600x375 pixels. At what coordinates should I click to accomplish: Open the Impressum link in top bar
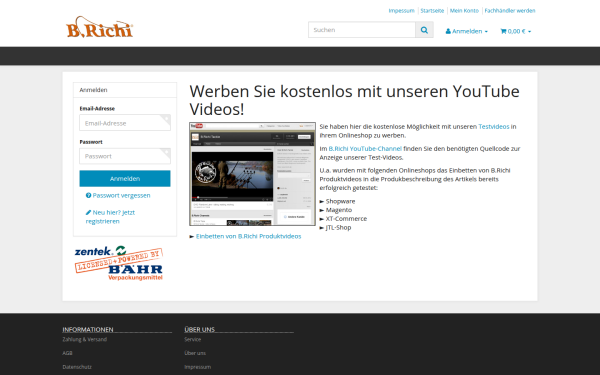click(x=401, y=11)
